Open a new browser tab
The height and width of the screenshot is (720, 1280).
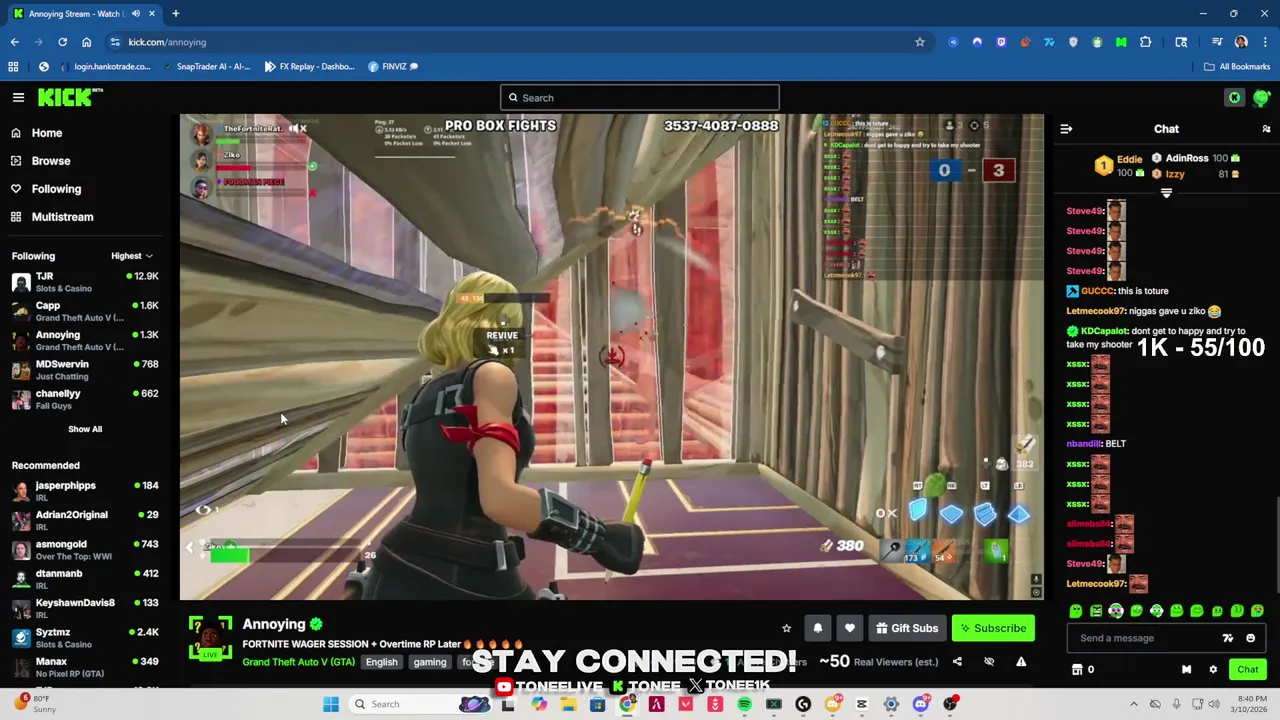coord(175,14)
